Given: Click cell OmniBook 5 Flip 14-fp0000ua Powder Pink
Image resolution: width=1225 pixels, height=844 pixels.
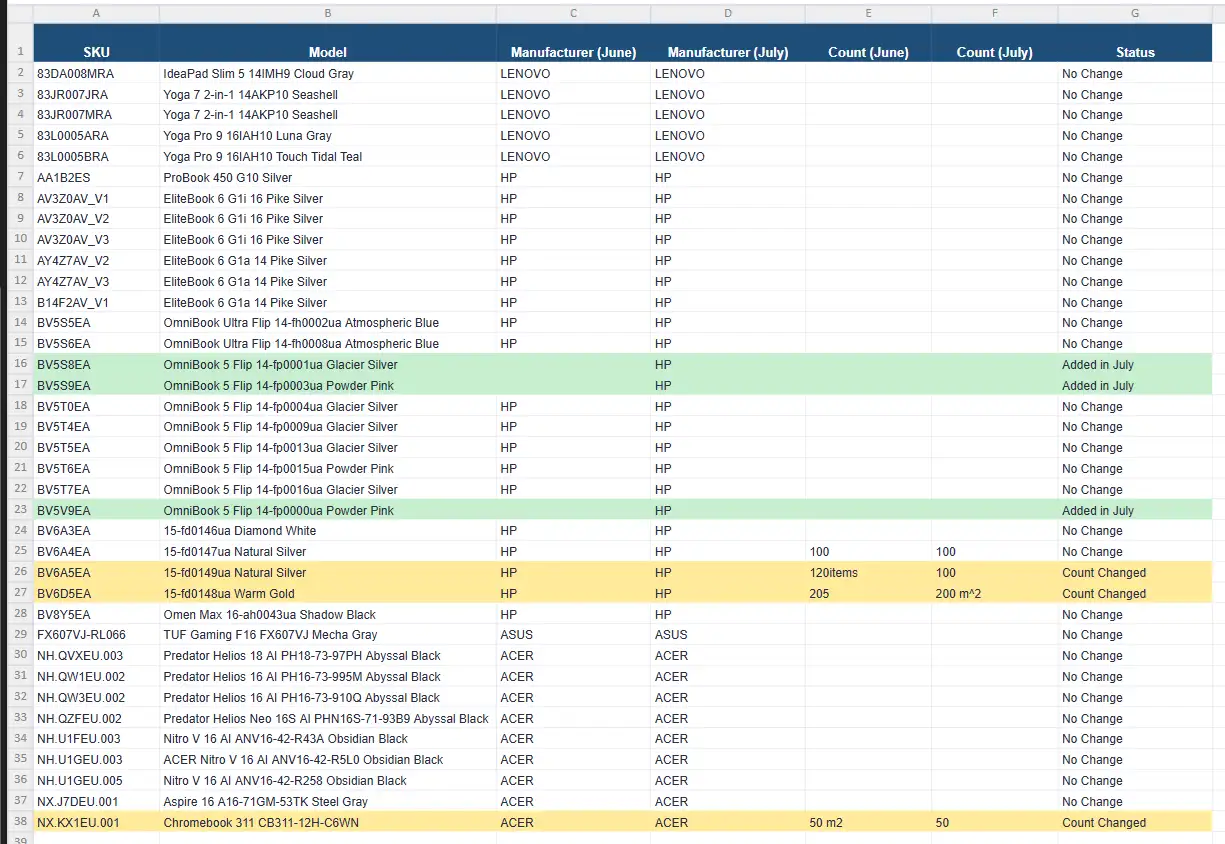Looking at the screenshot, I should pyautogui.click(x=327, y=511).
